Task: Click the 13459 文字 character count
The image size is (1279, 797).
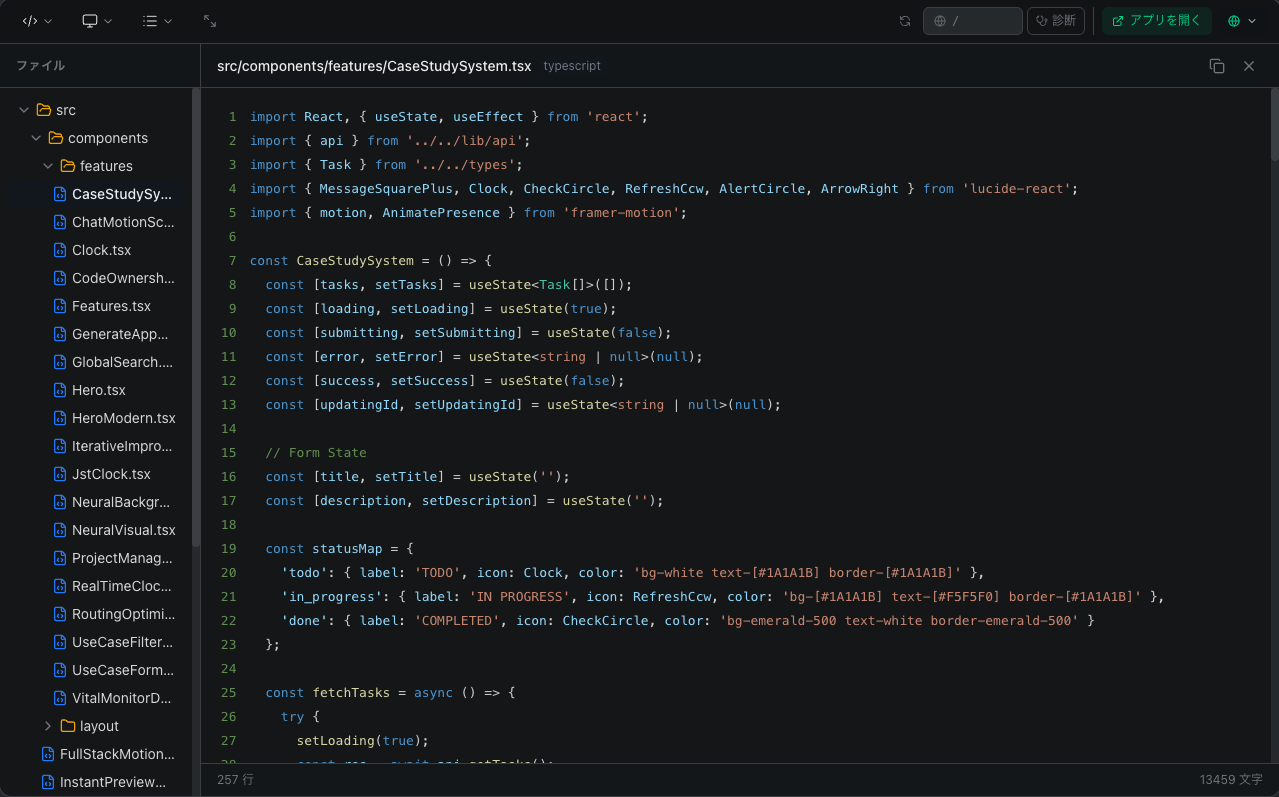Action: [x=1231, y=779]
